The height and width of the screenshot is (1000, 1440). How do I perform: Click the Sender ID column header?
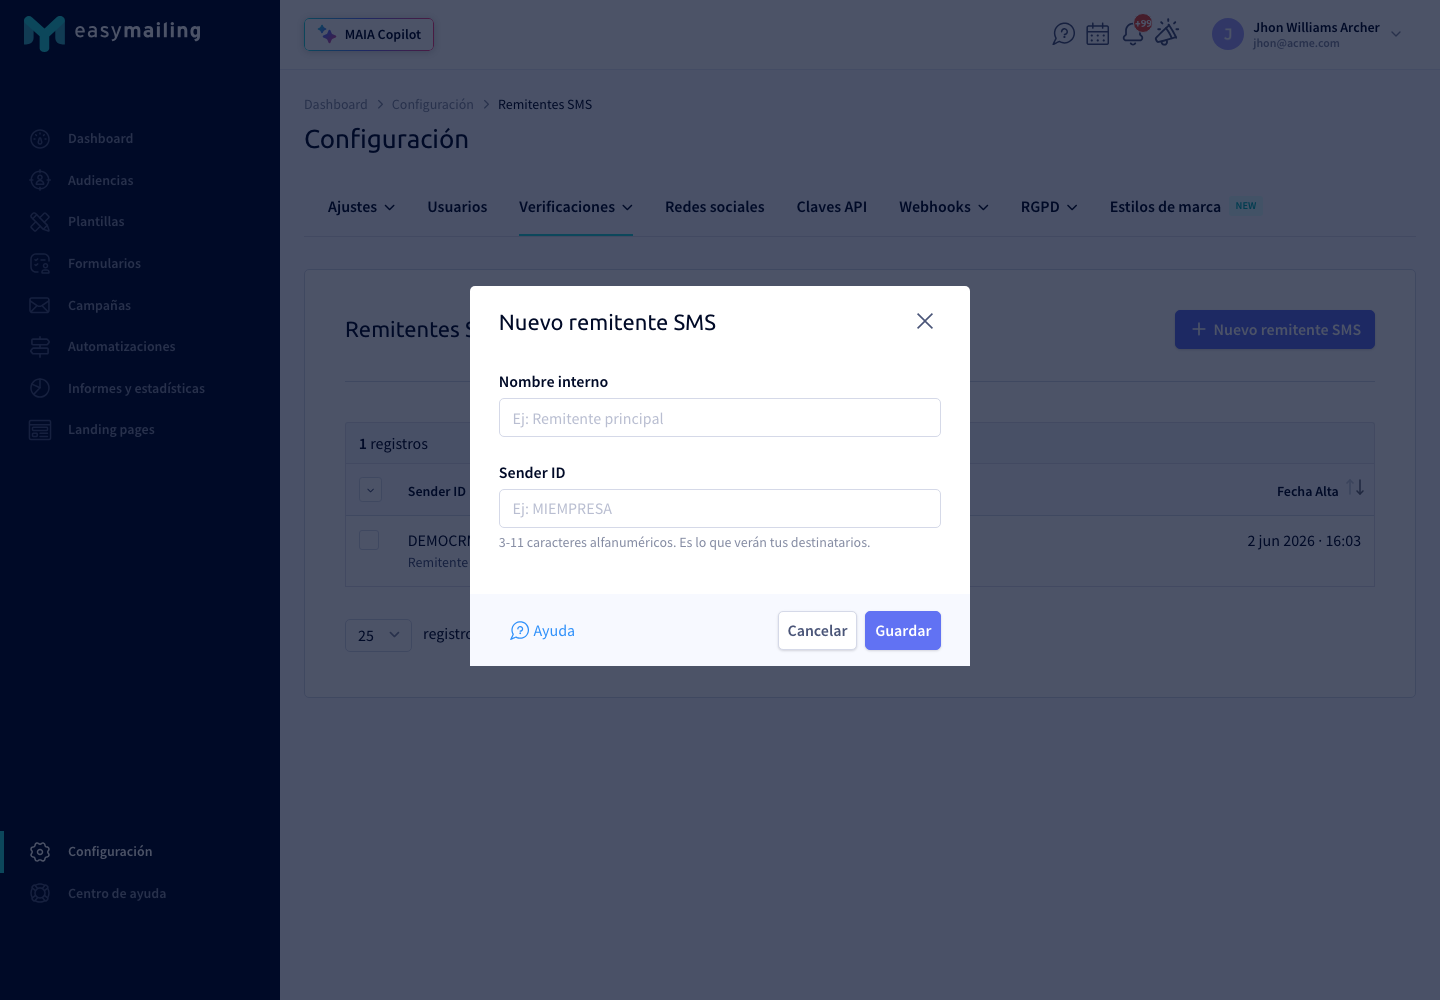click(x=437, y=492)
